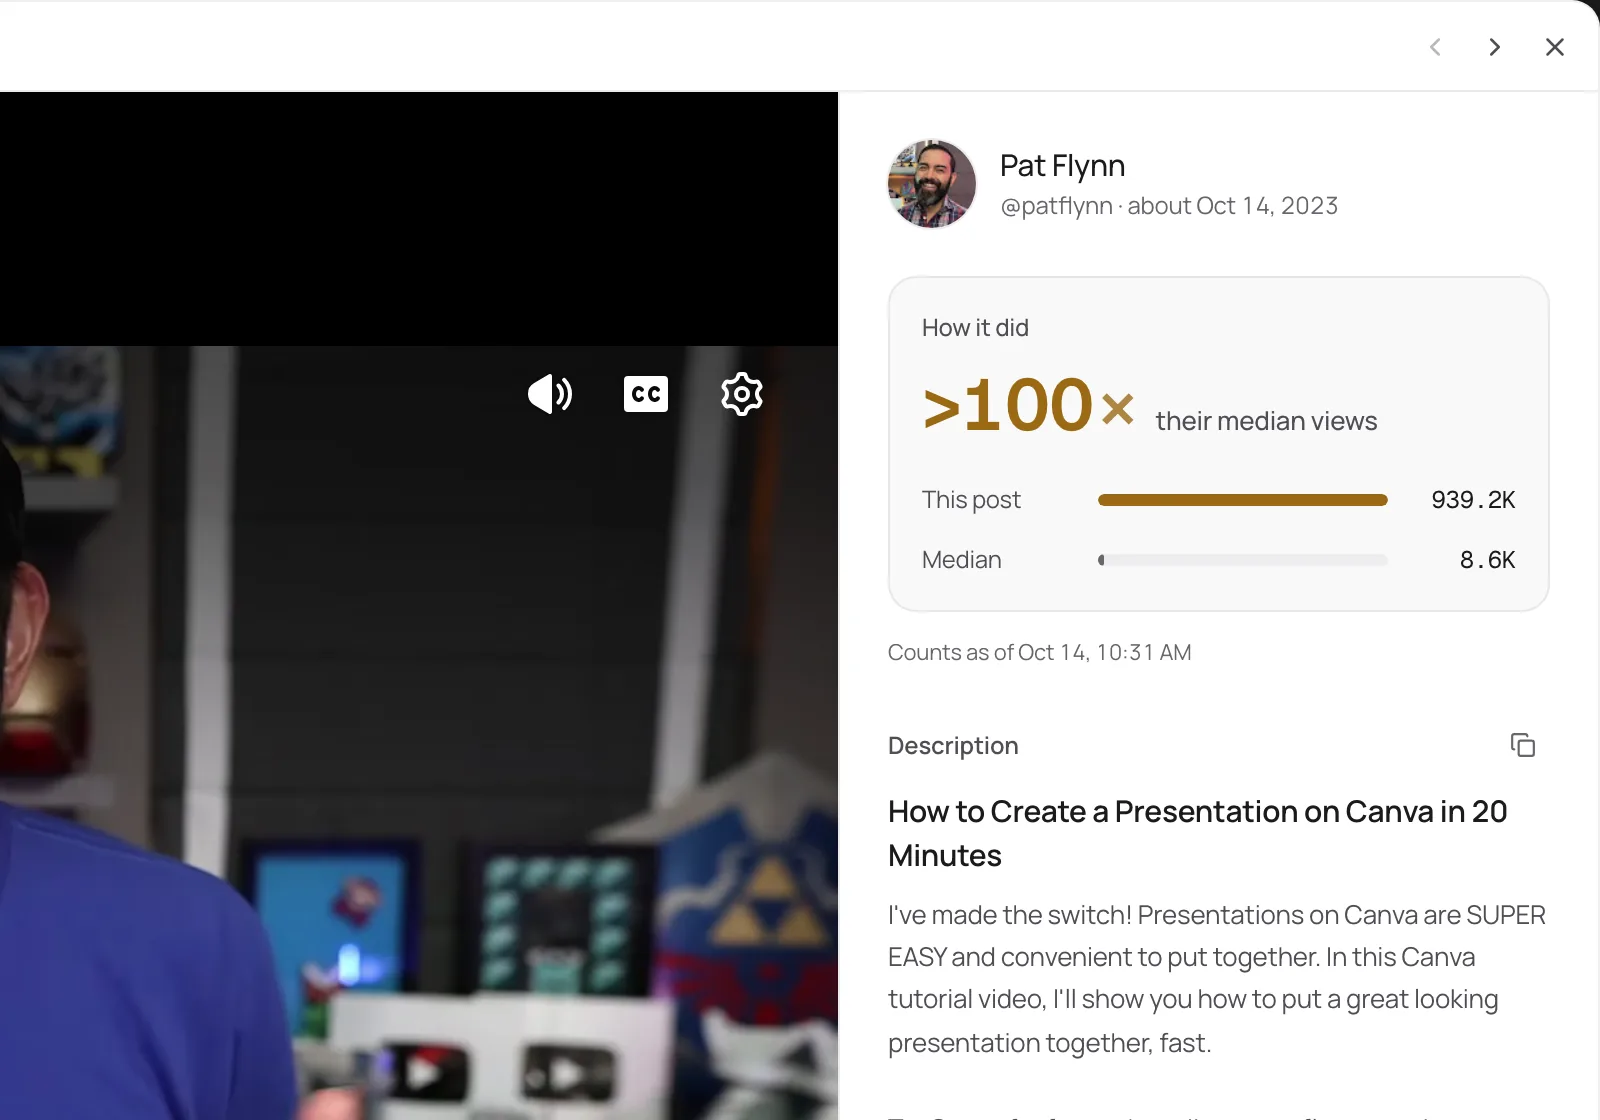Click the 'How it did' heading

tap(975, 328)
